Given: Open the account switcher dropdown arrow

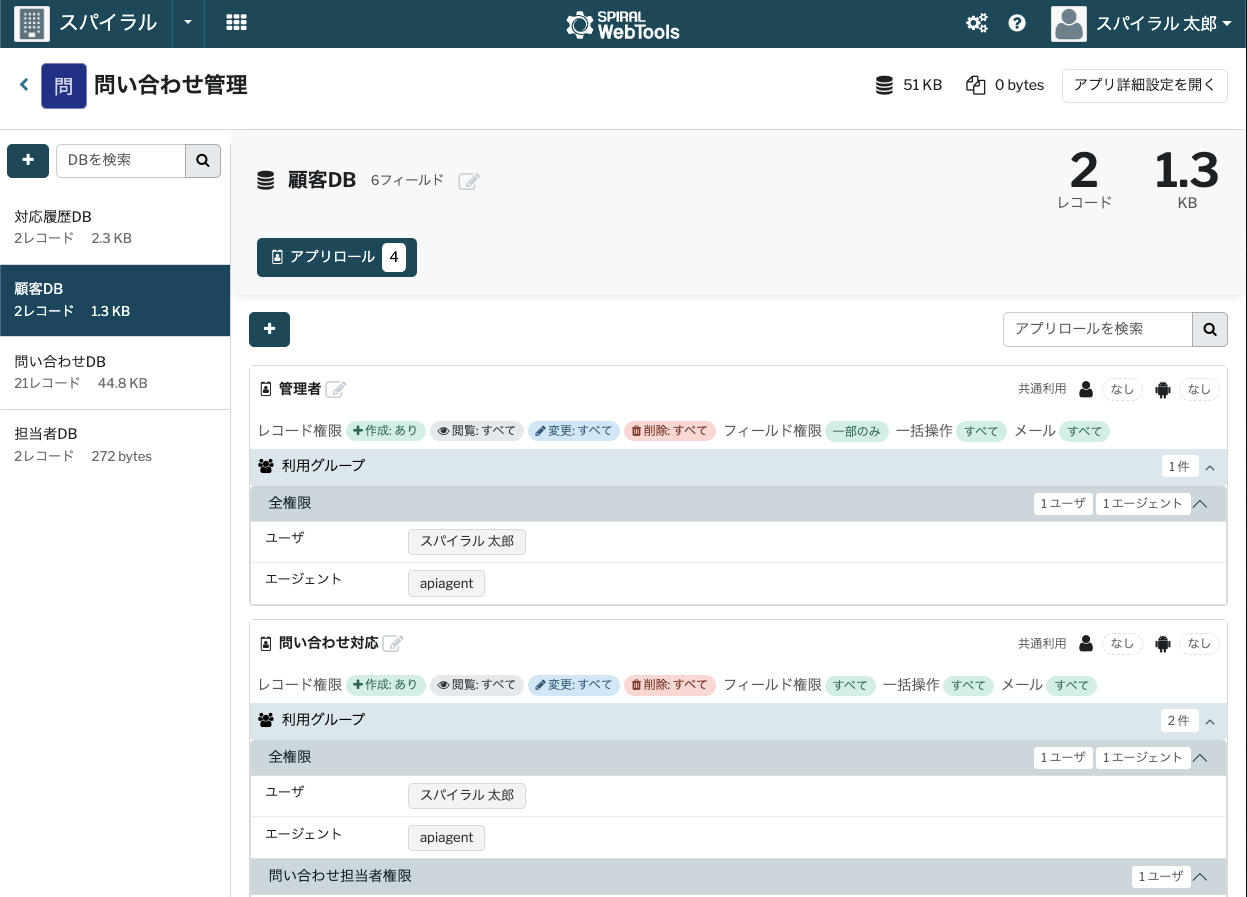Looking at the screenshot, I should [x=187, y=23].
